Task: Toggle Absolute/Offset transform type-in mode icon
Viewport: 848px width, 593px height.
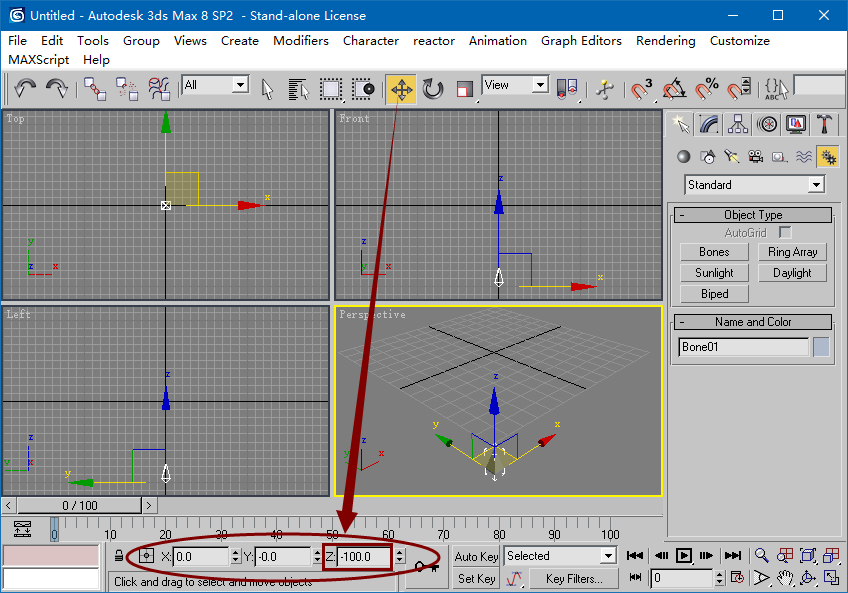Action: (x=147, y=556)
